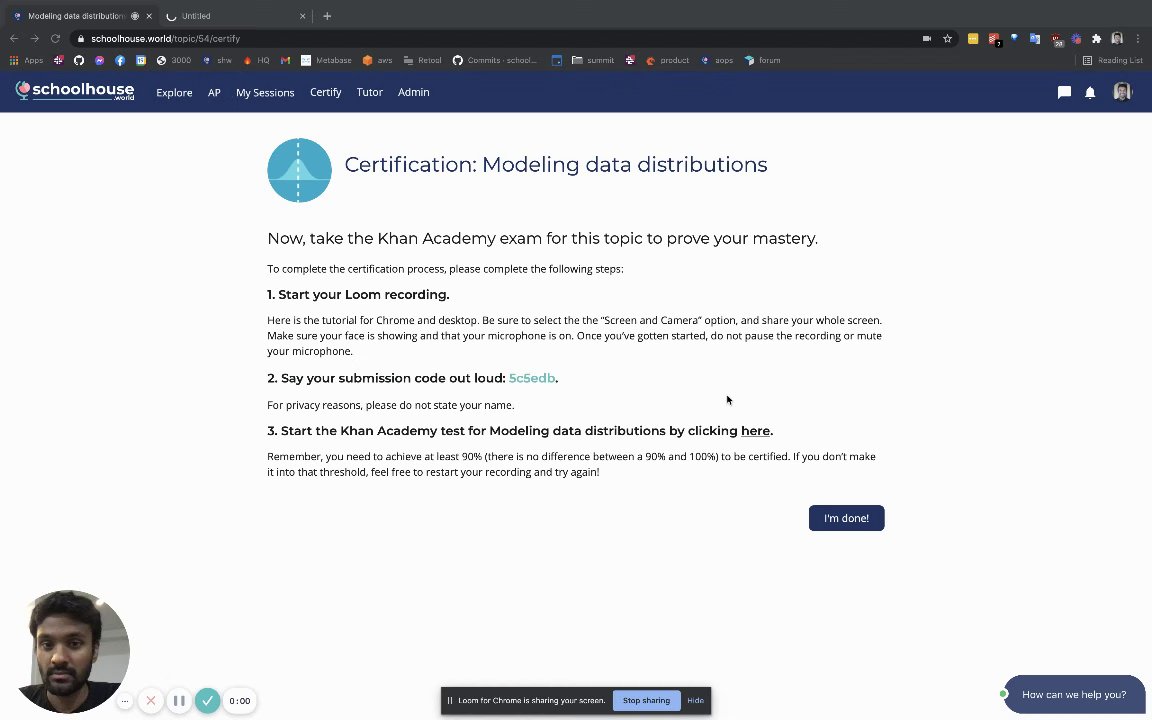Image resolution: width=1152 pixels, height=720 pixels.
Task: Go to My Sessions
Action: click(x=265, y=93)
